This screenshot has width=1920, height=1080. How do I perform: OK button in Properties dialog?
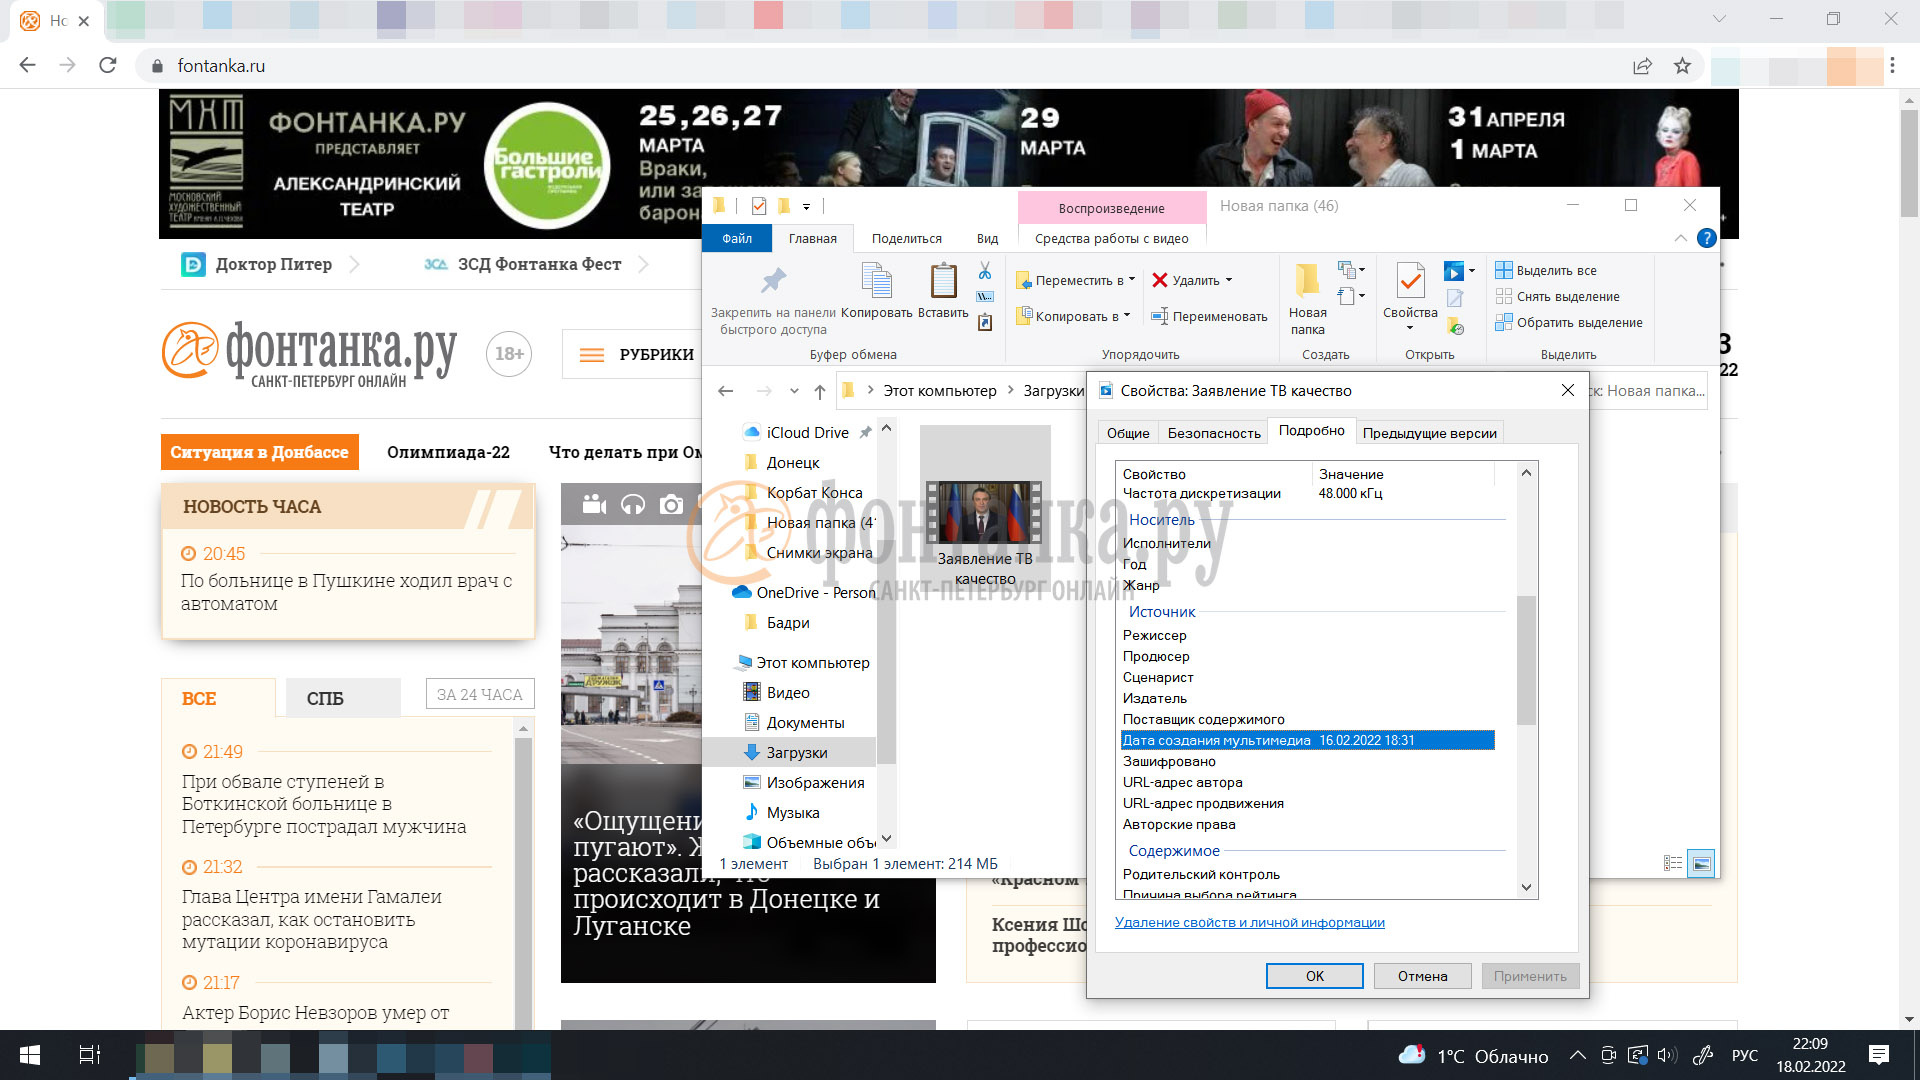pos(1314,976)
